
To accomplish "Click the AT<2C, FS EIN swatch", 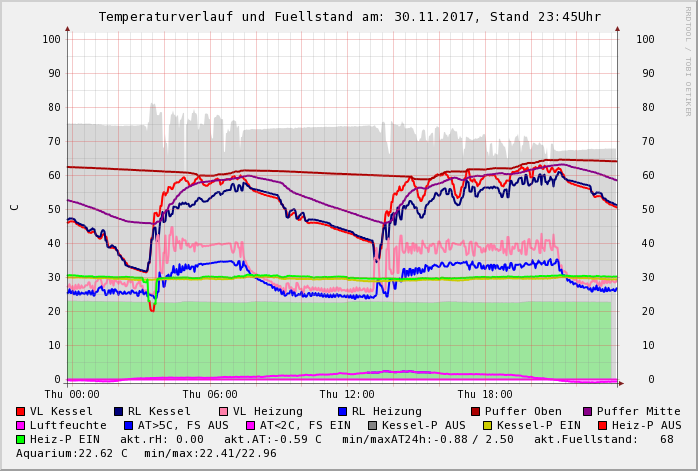I will pyautogui.click(x=250, y=425).
